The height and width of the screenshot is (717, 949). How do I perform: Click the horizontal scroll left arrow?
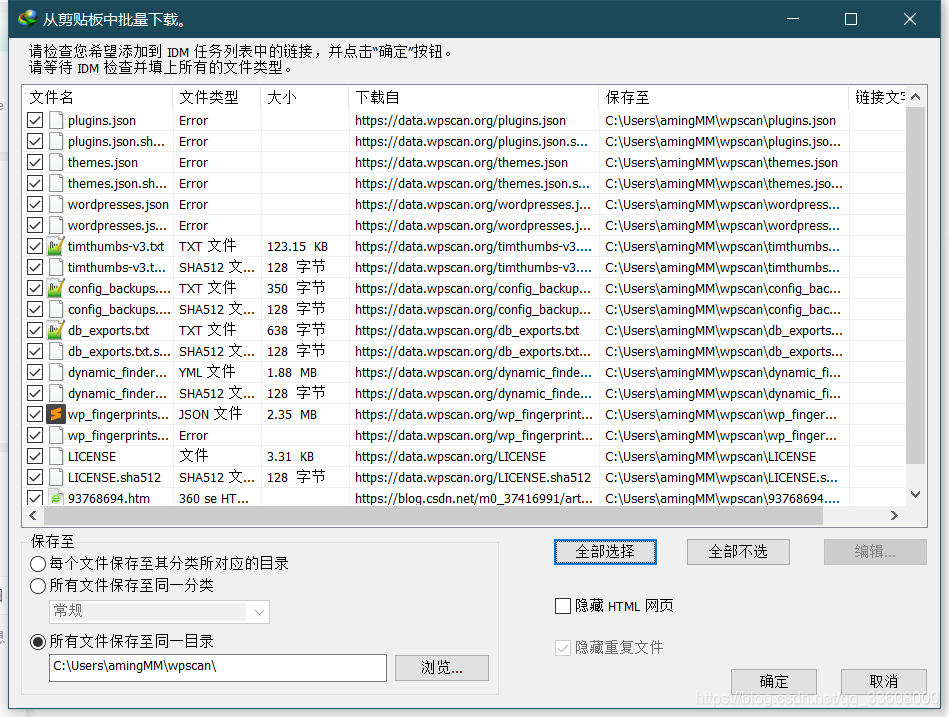(x=33, y=516)
